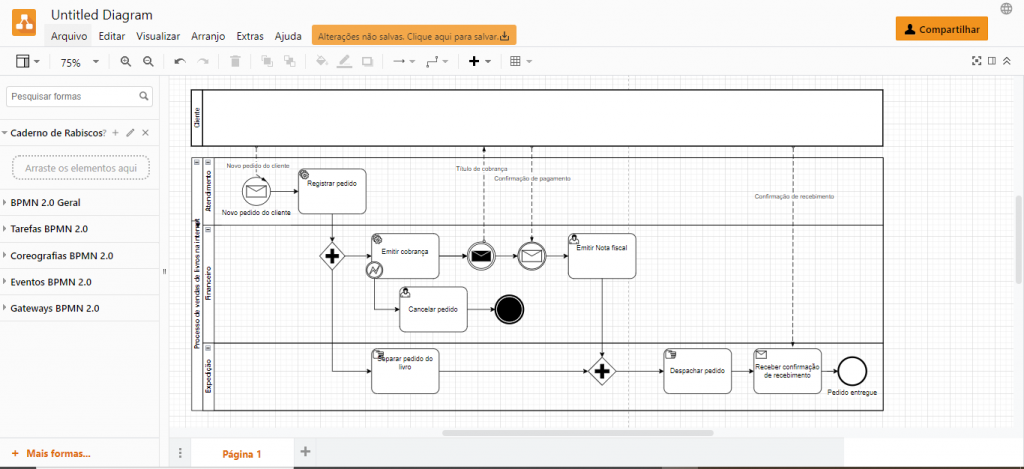Open Mais formas shape library

point(58,454)
